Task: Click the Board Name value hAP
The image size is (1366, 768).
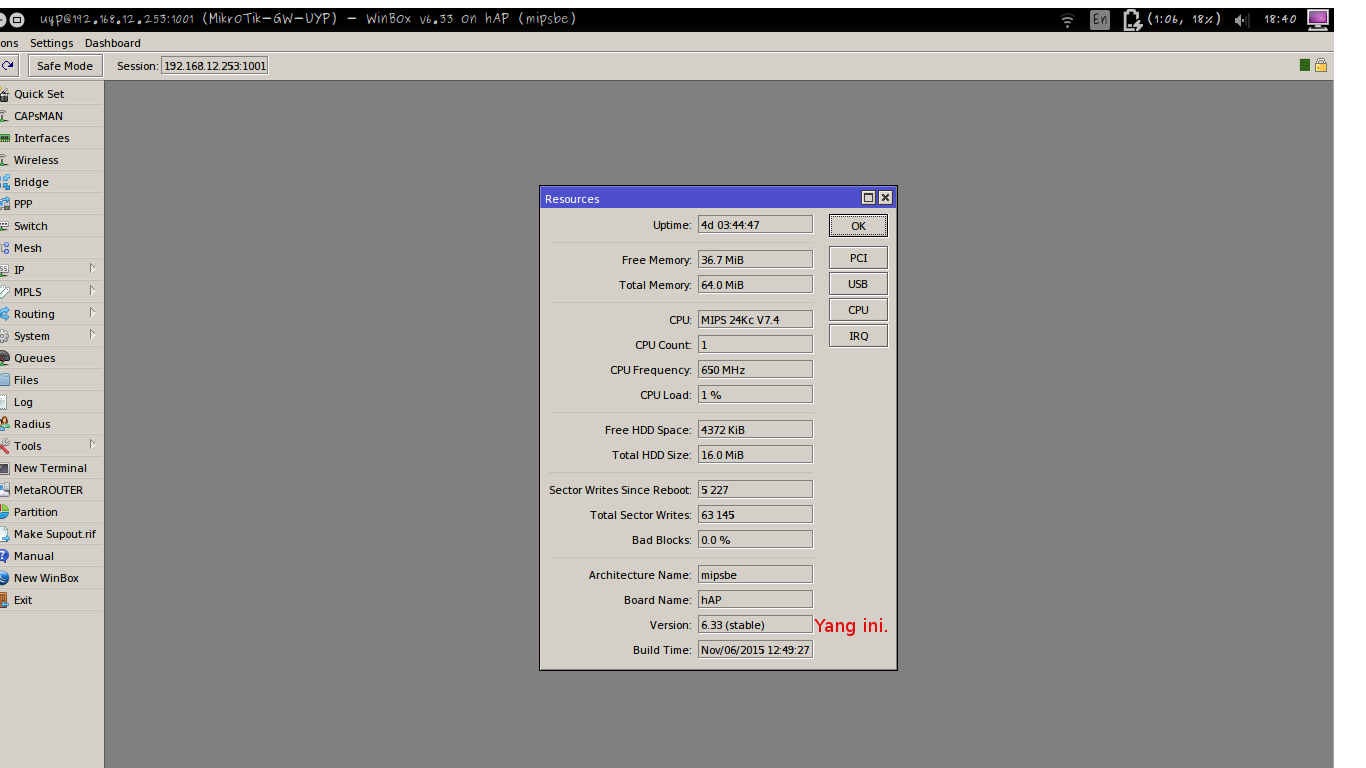Action: [755, 600]
